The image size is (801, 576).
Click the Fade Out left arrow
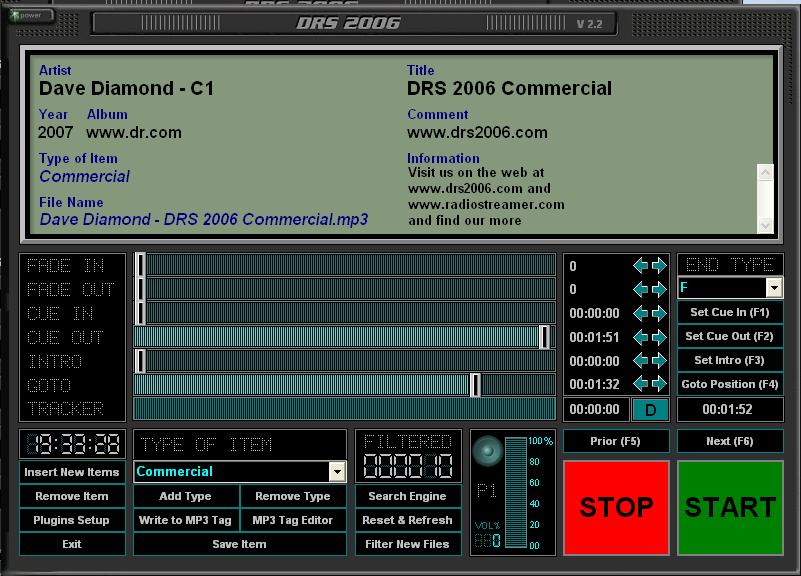point(640,290)
